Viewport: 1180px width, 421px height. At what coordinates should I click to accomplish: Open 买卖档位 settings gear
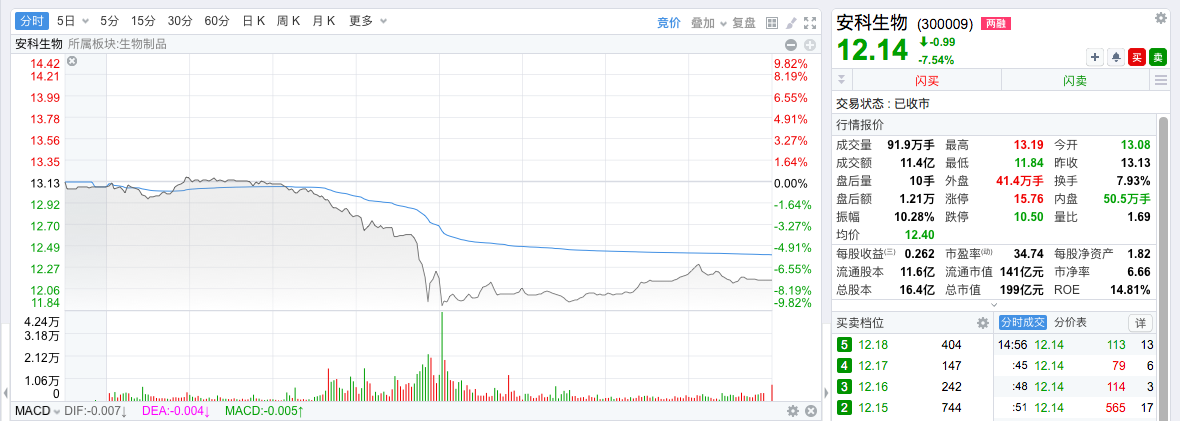pyautogui.click(x=982, y=323)
